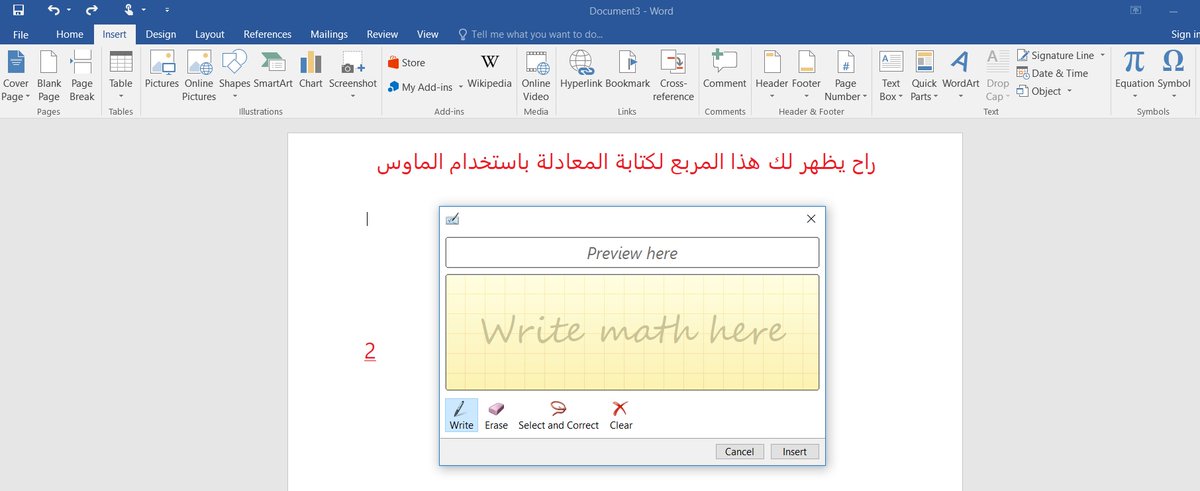1200x491 pixels.
Task: Insert a Hyperlink
Action: [x=580, y=70]
